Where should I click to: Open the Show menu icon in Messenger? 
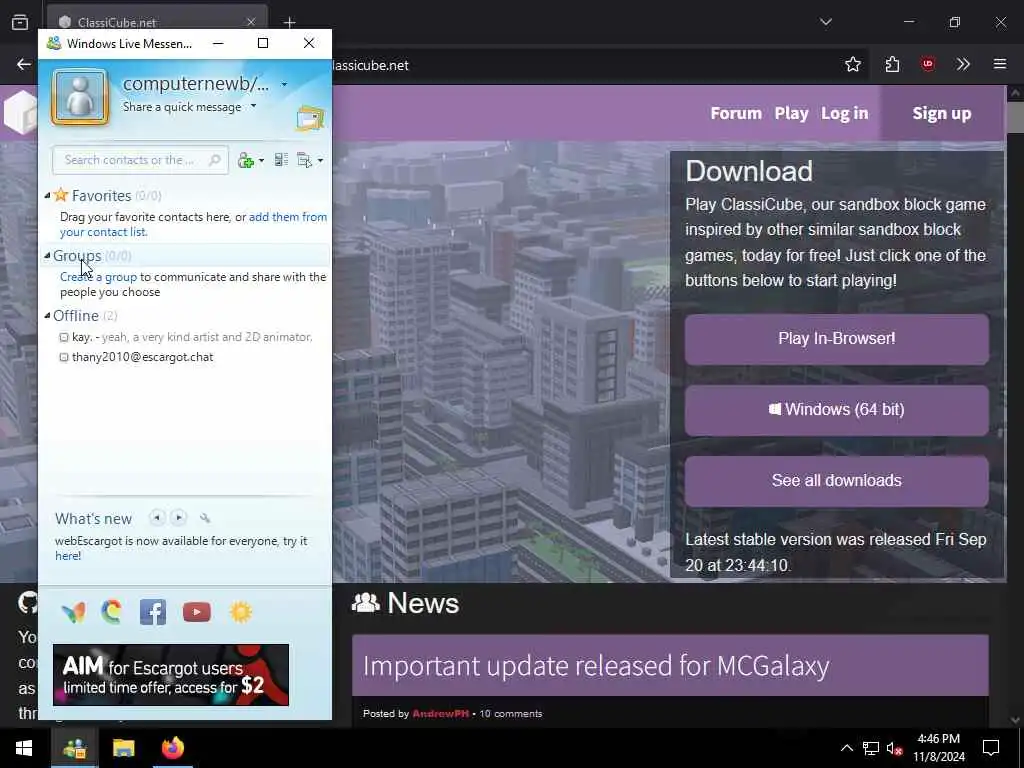click(304, 160)
